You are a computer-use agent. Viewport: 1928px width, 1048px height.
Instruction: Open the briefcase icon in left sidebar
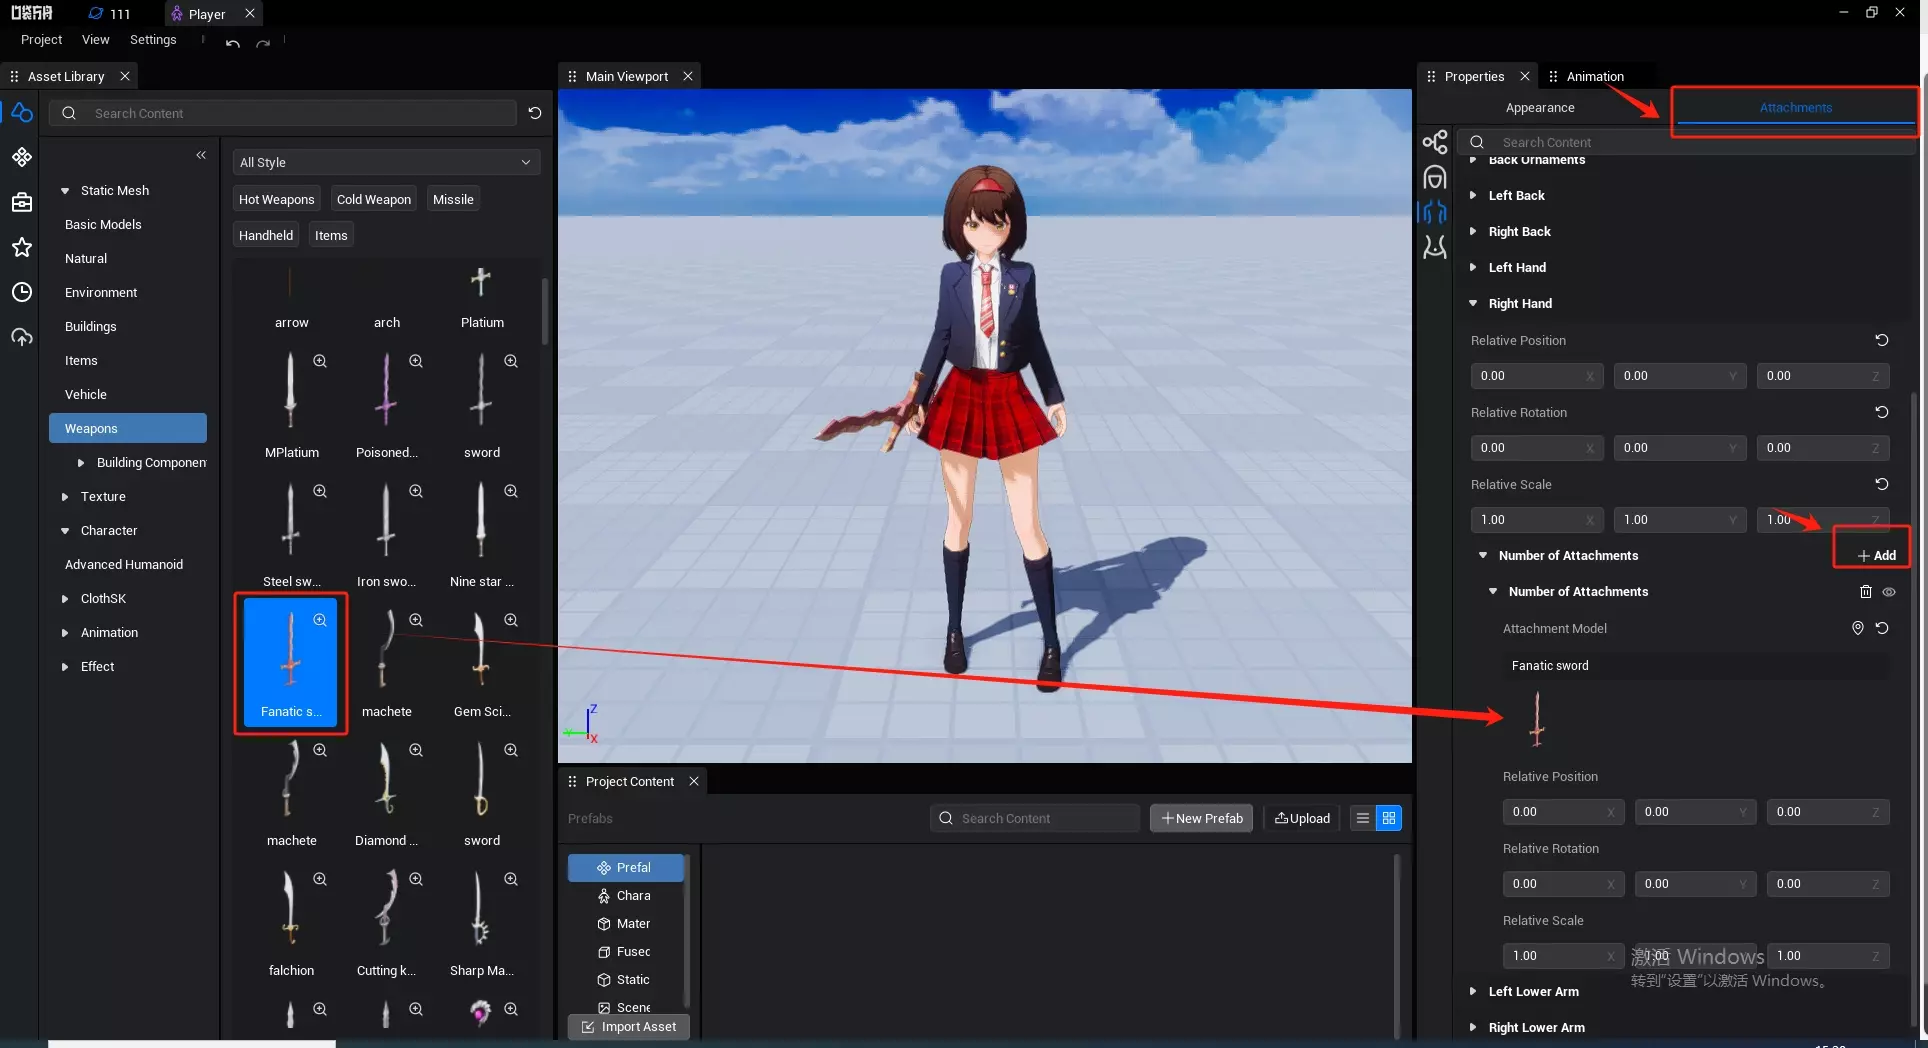tap(22, 202)
